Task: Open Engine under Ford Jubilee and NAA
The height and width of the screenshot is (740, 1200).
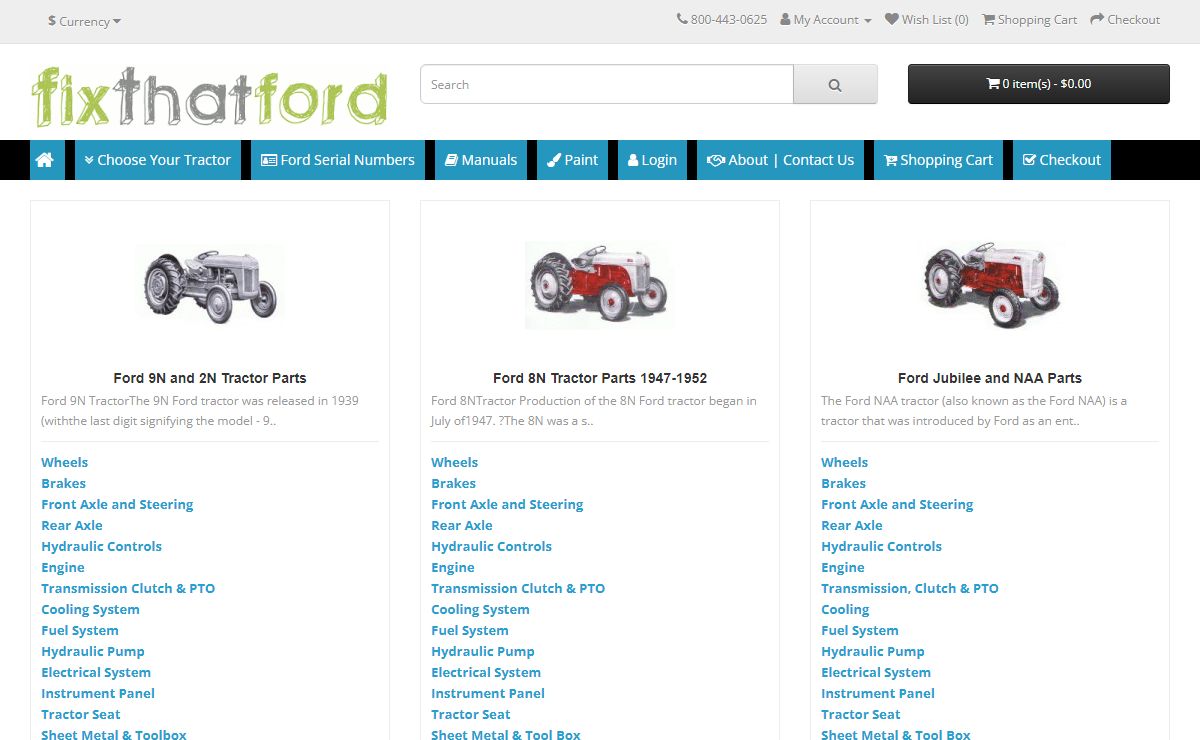Action: [x=843, y=567]
